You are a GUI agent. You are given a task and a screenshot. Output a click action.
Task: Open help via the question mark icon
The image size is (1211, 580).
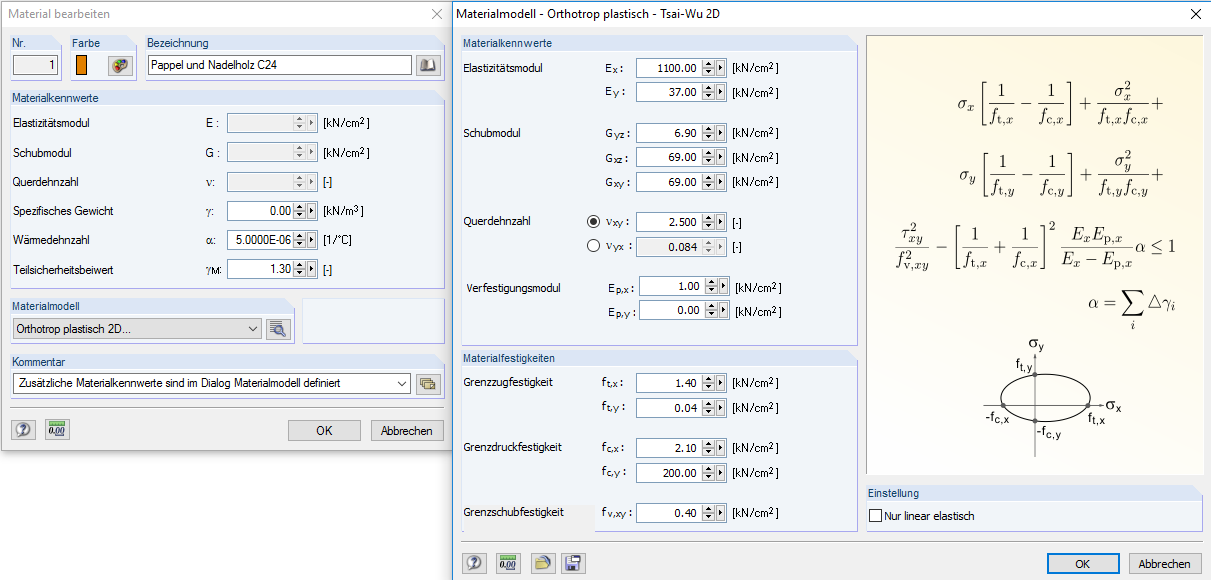(x=474, y=563)
